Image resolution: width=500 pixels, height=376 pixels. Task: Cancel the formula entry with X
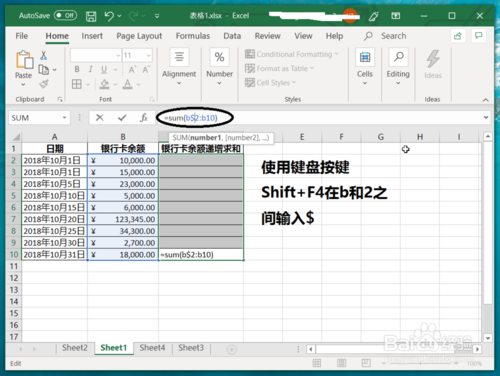99,118
